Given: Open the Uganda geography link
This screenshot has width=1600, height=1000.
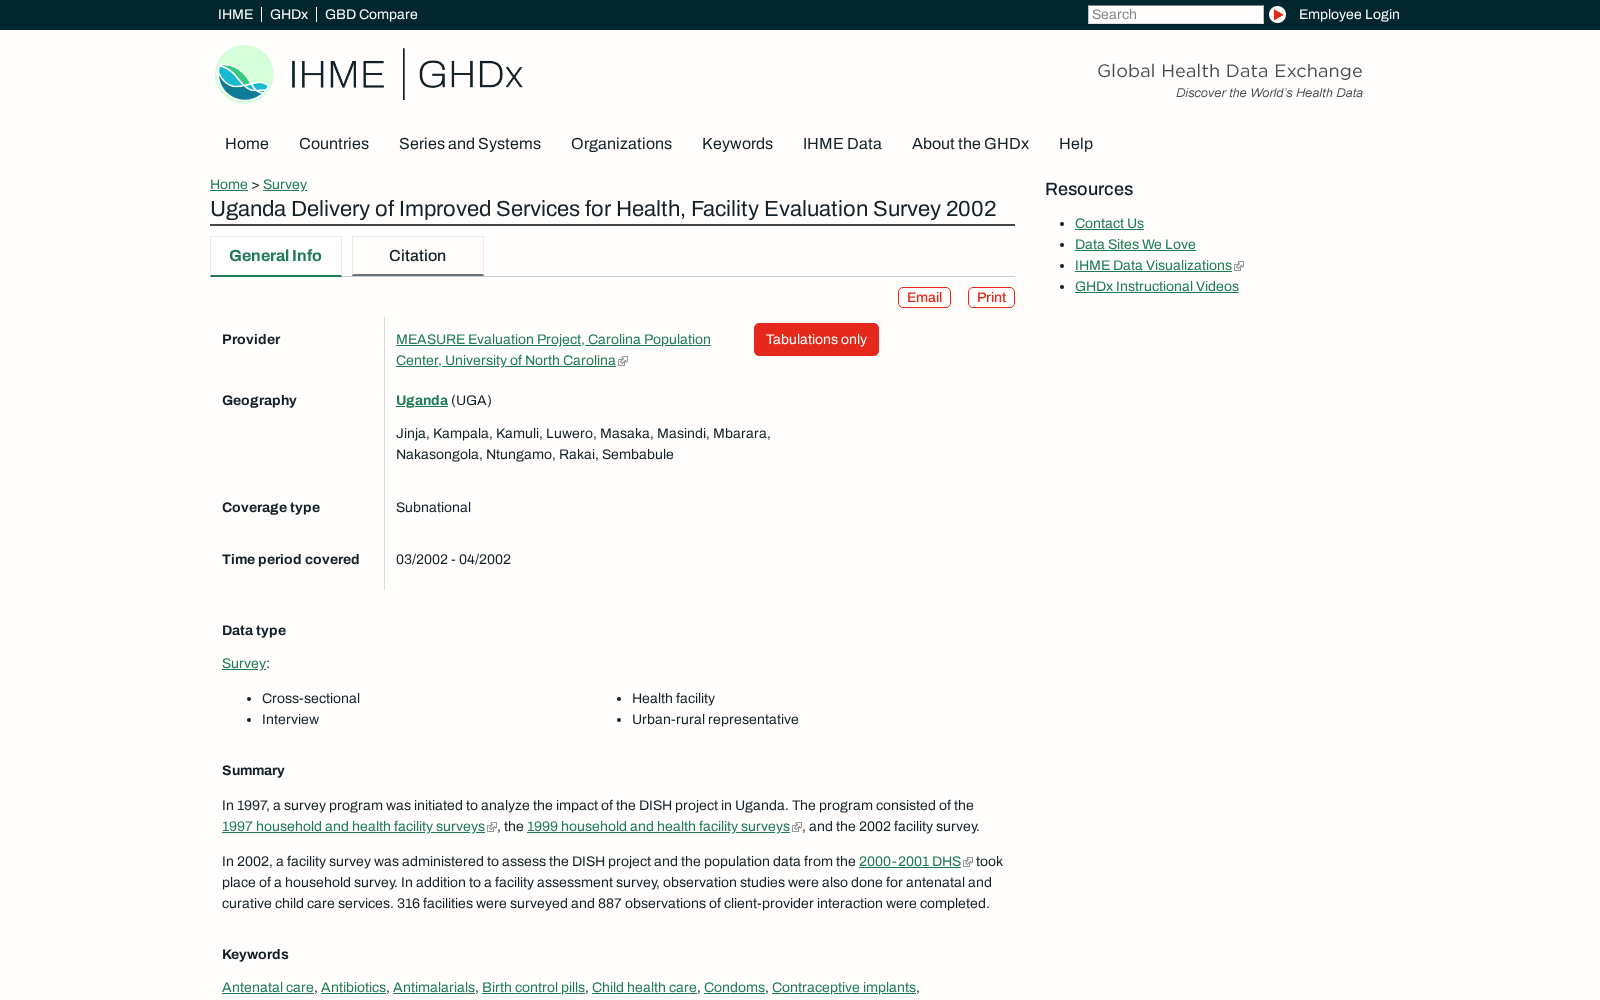Looking at the screenshot, I should click(422, 400).
